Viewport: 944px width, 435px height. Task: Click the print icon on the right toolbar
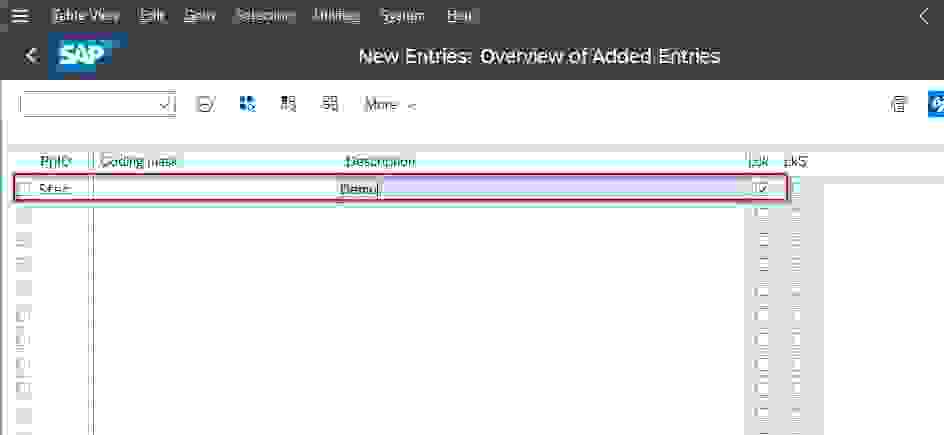(x=900, y=104)
